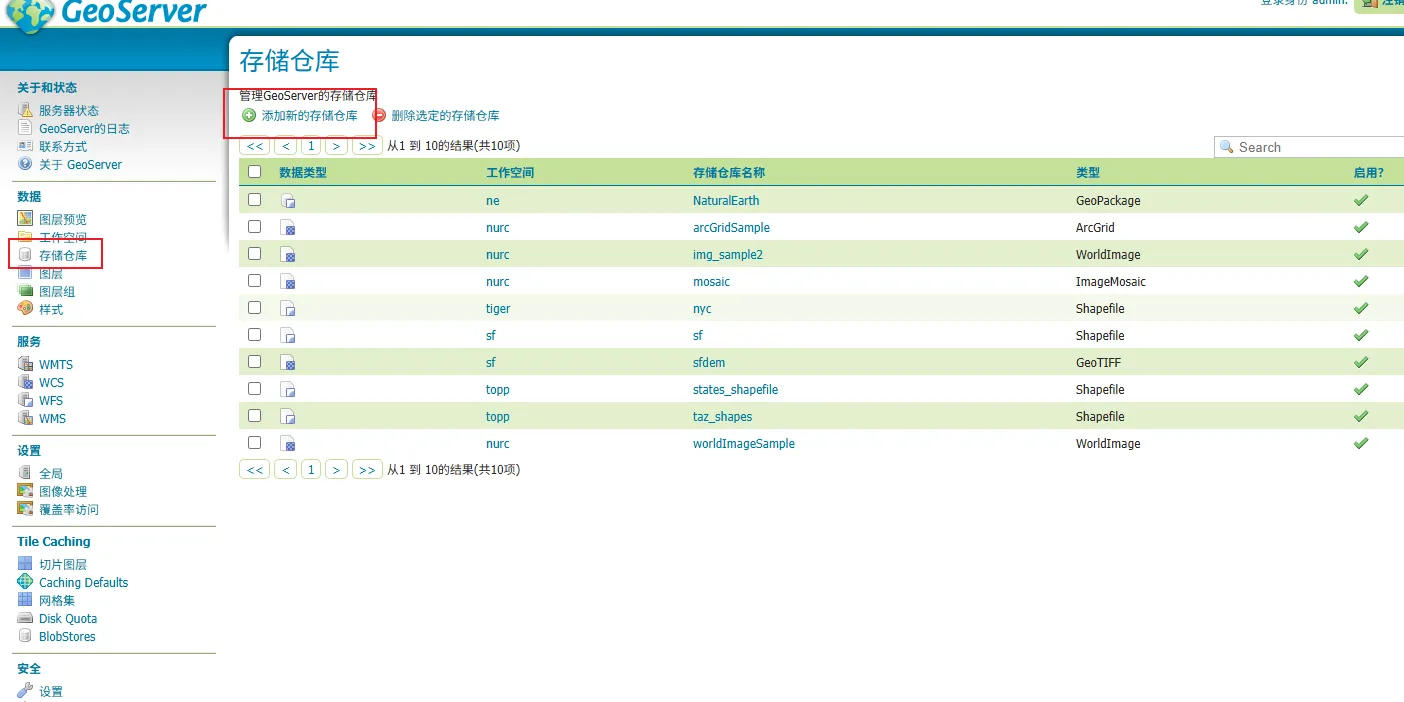Image resolution: width=1404 pixels, height=702 pixels.
Task: Click the green add new store icon
Action: point(249,116)
